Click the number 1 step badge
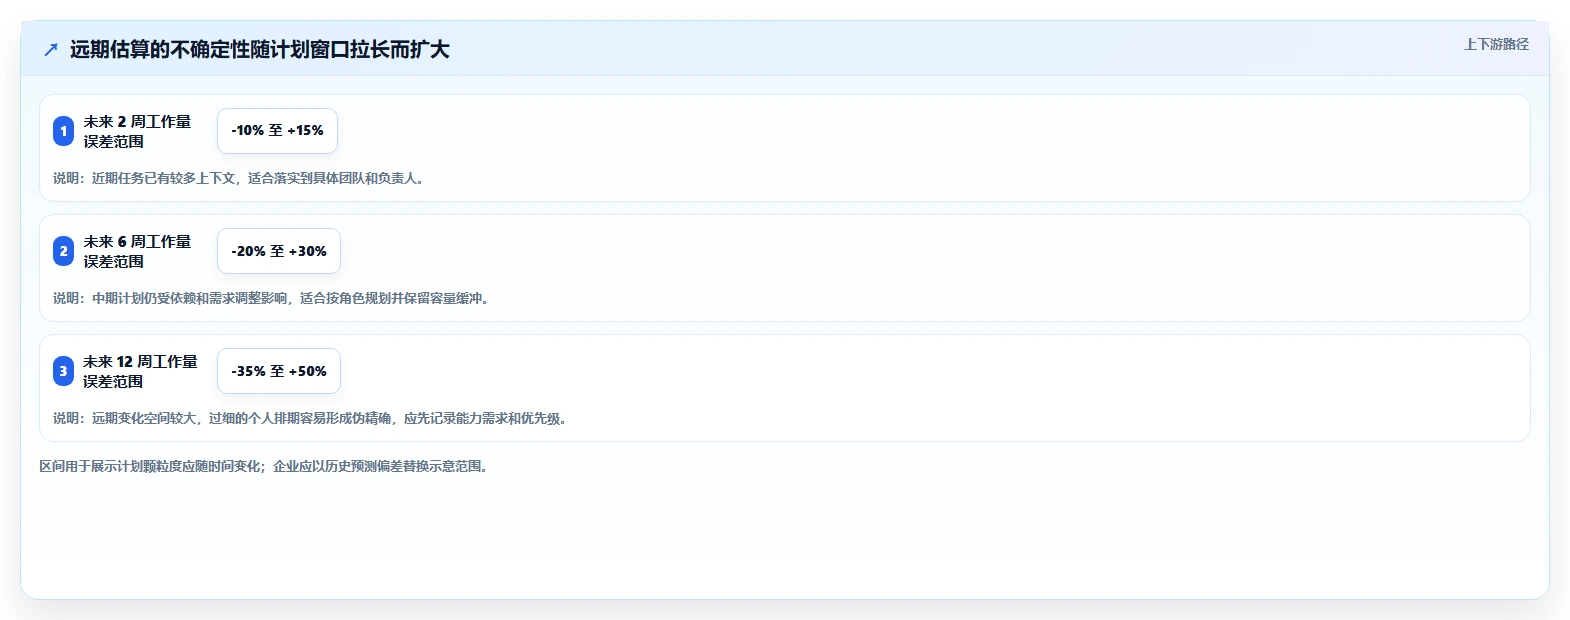 tap(63, 131)
